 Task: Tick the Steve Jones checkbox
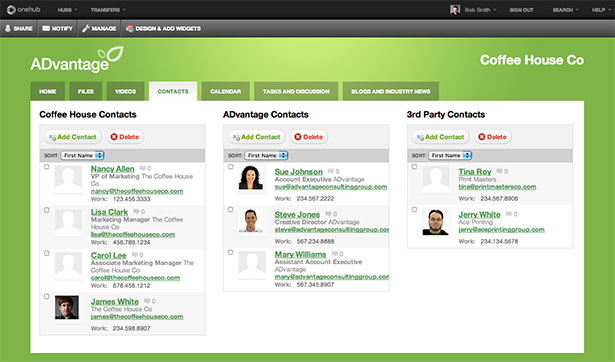click(231, 209)
